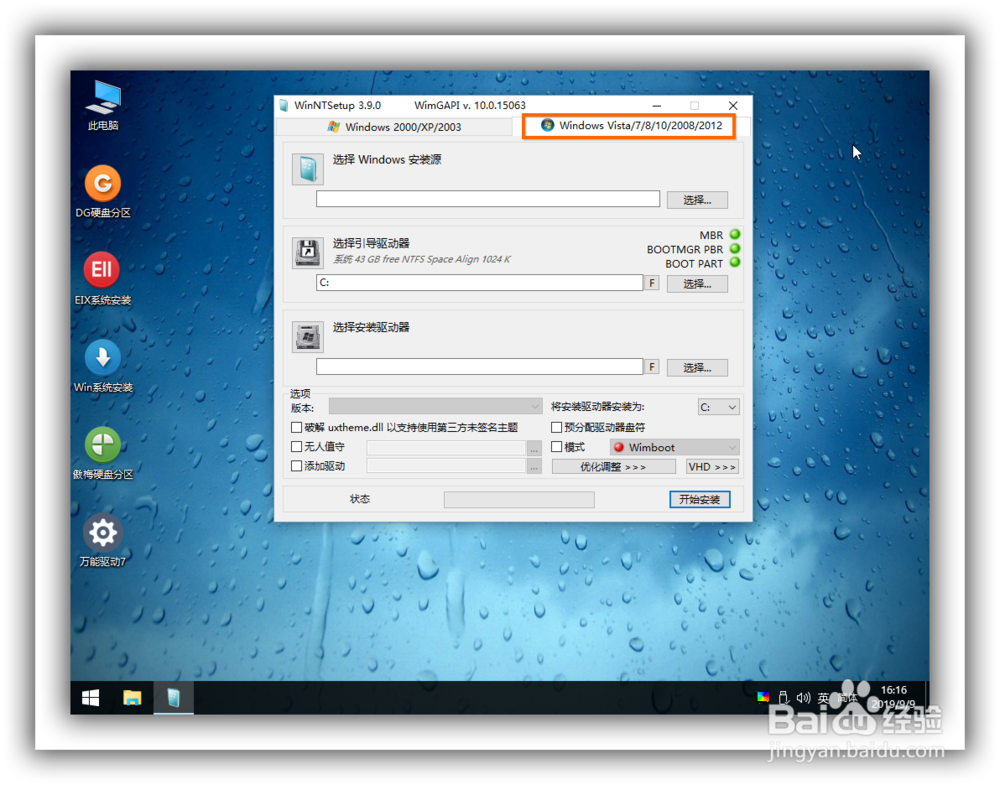
Task: Open the 版本 dropdown list
Action: click(435, 406)
